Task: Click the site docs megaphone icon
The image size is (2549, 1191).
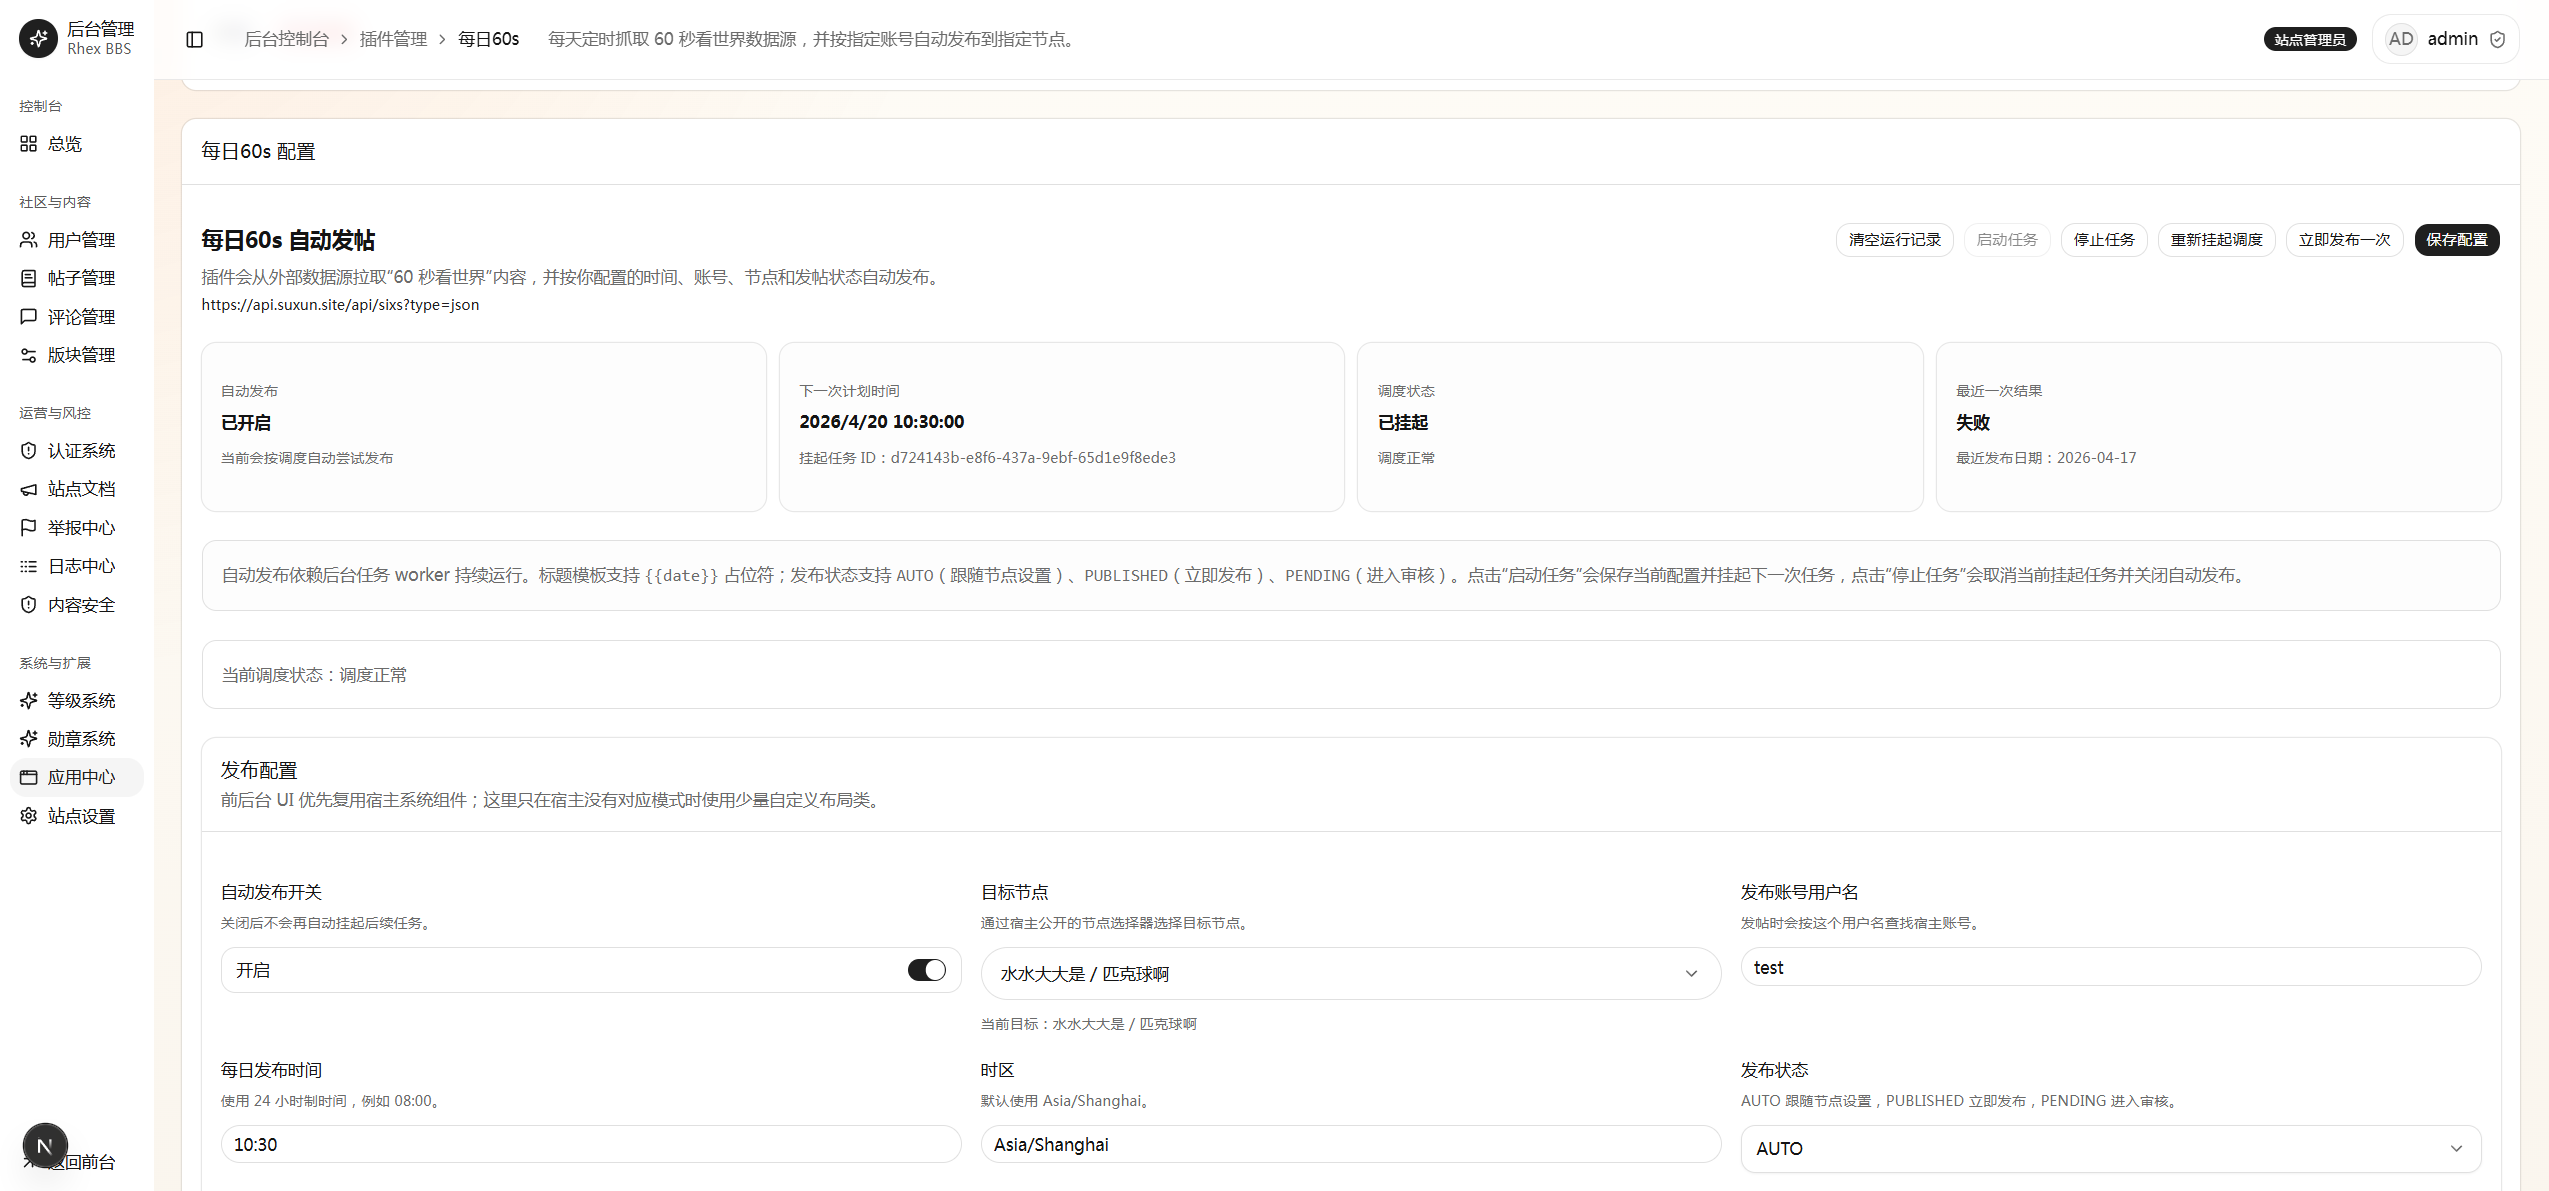Action: [x=28, y=489]
